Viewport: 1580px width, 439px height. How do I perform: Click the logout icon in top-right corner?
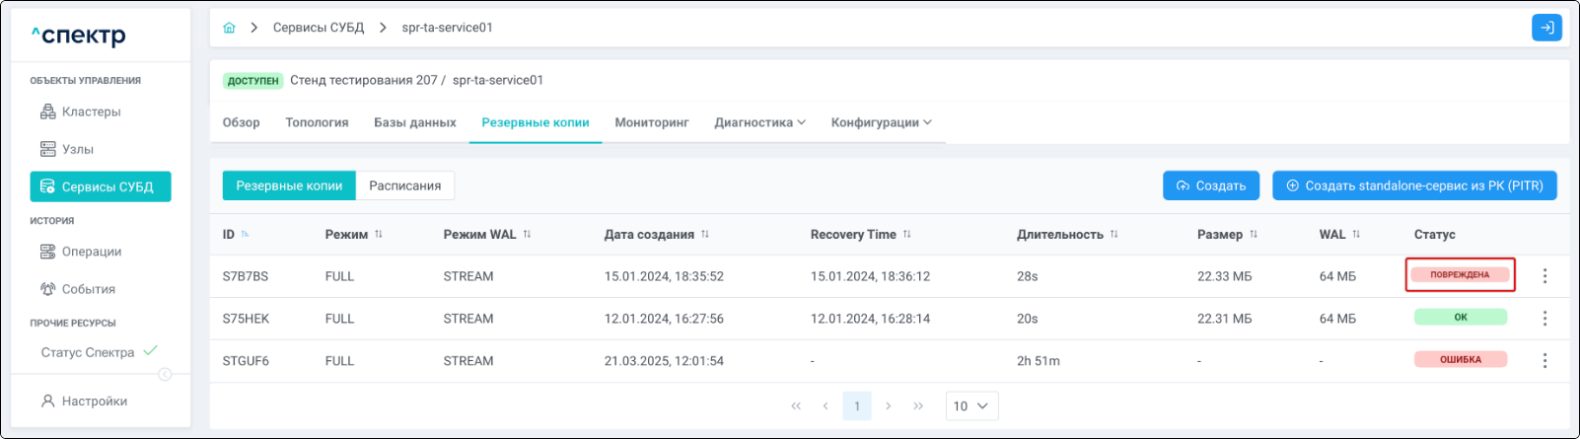pos(1546,28)
